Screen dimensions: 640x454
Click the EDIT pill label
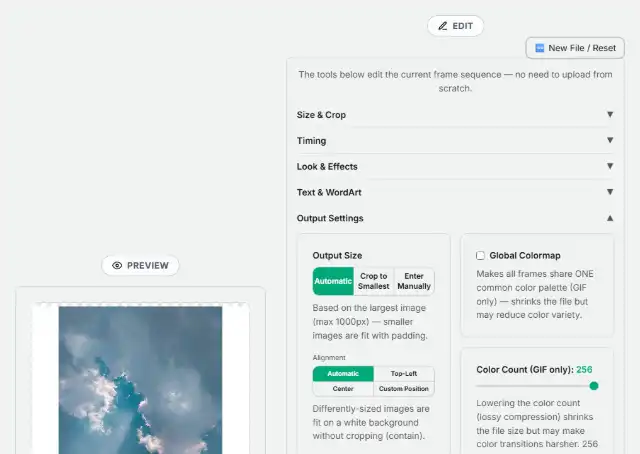coord(456,26)
